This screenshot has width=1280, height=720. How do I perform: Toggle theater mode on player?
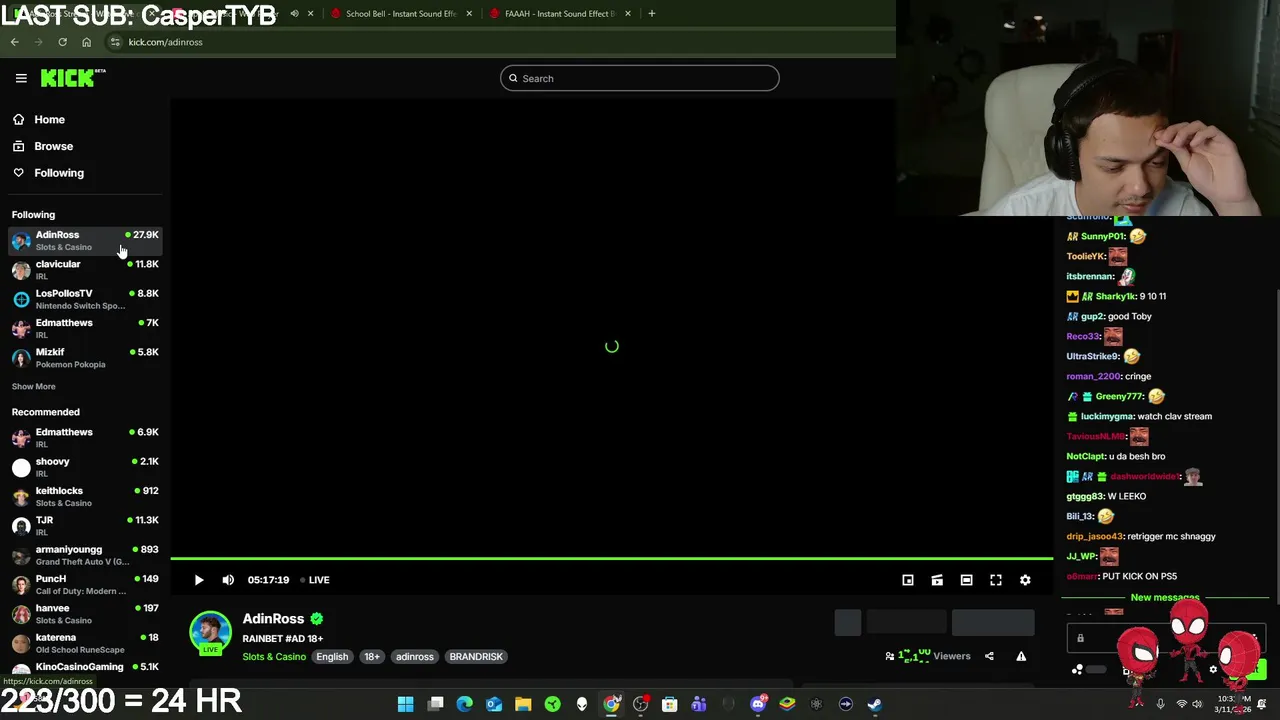coord(966,580)
